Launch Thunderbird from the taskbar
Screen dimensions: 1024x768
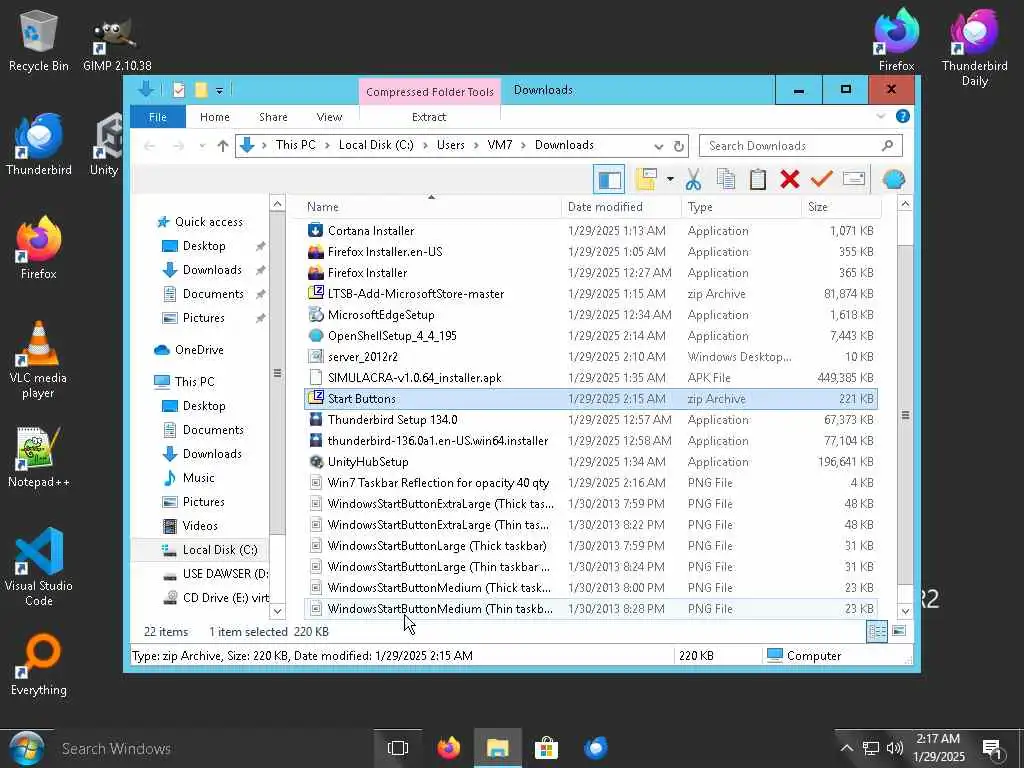pyautogui.click(x=596, y=748)
